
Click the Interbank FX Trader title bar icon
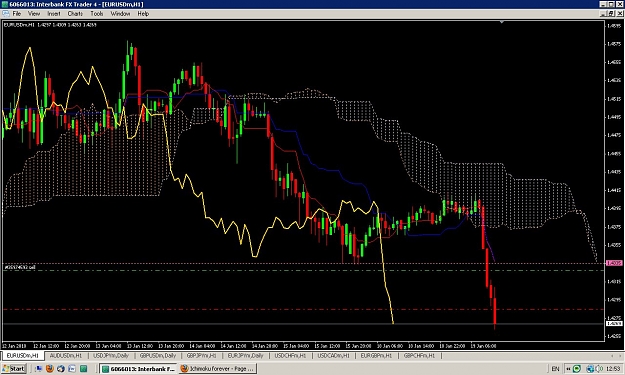click(x=5, y=4)
